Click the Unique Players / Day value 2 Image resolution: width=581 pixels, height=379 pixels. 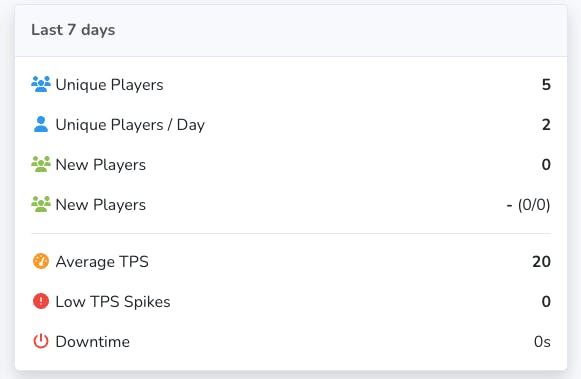(546, 124)
